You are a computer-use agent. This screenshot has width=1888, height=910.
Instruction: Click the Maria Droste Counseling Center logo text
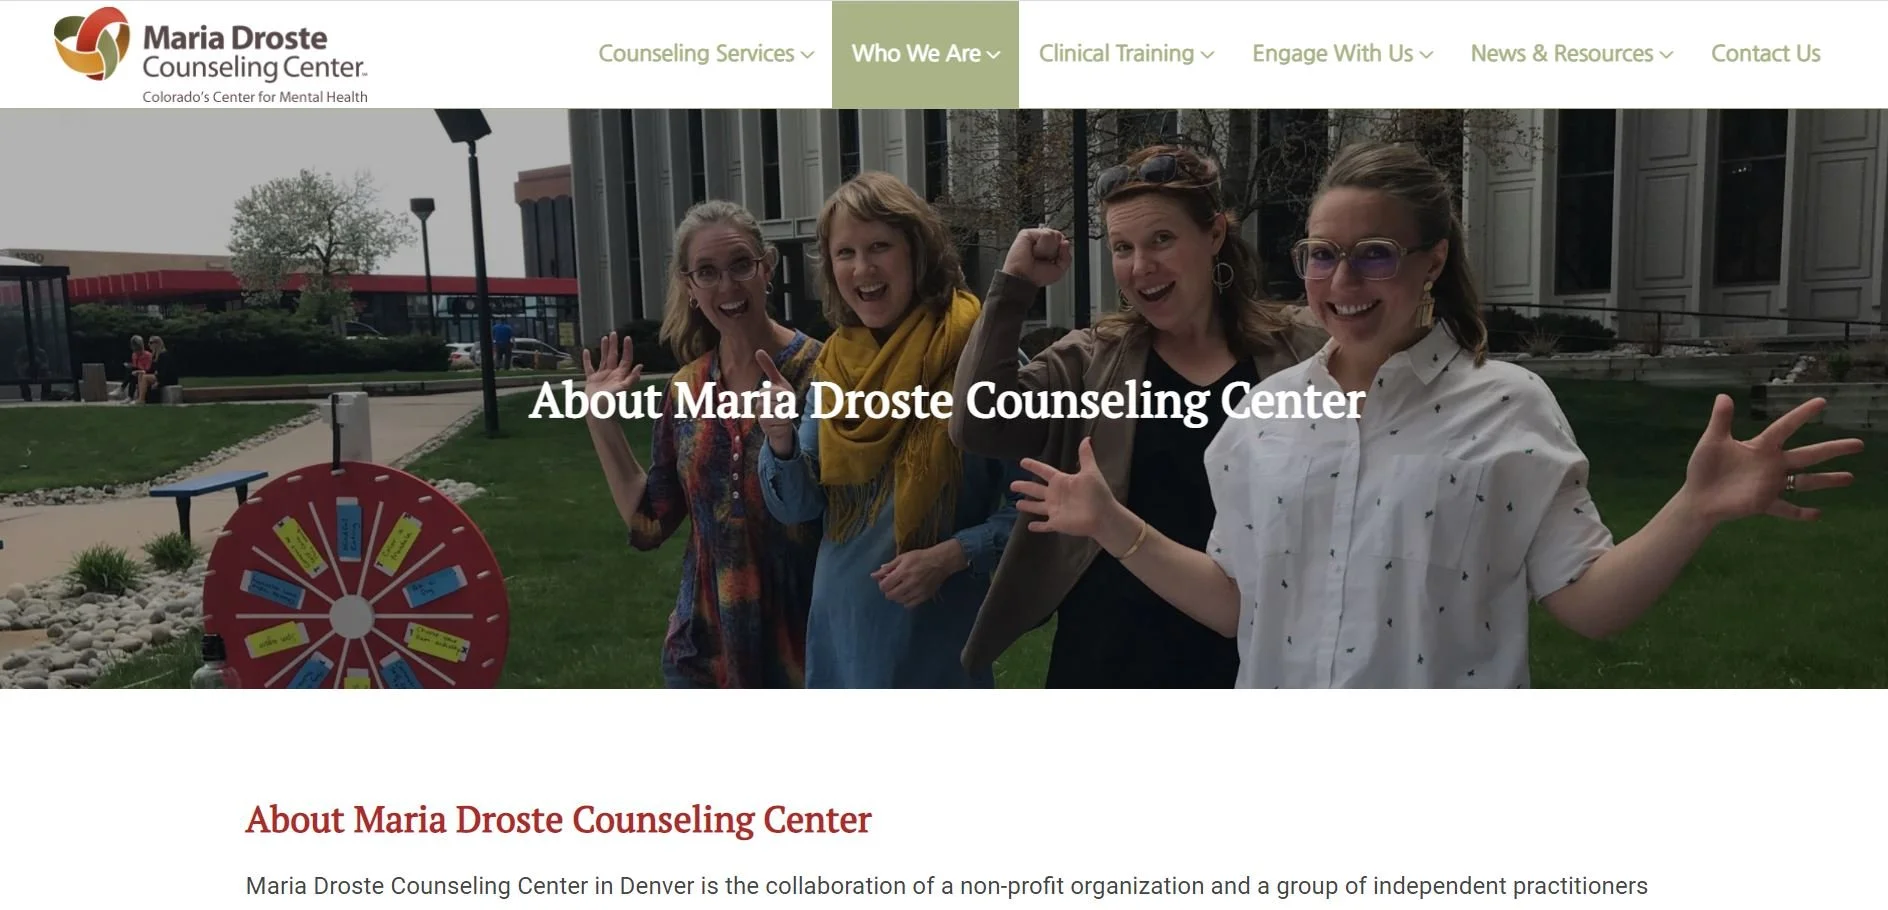pos(255,52)
